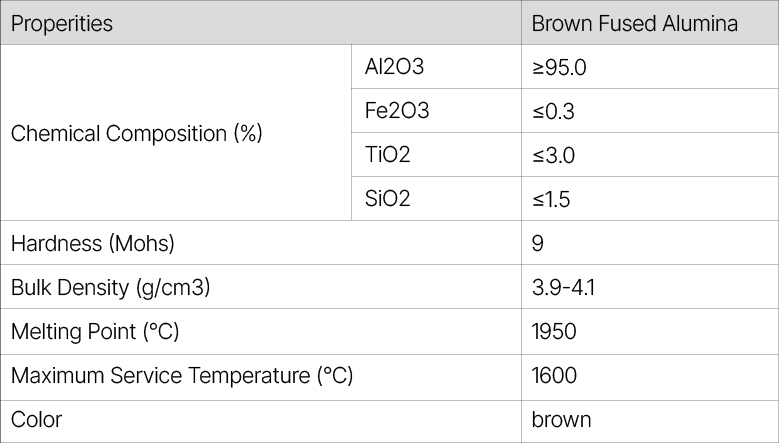The image size is (779, 443).
Task: Click the hardness value 9
Action: [x=538, y=243]
